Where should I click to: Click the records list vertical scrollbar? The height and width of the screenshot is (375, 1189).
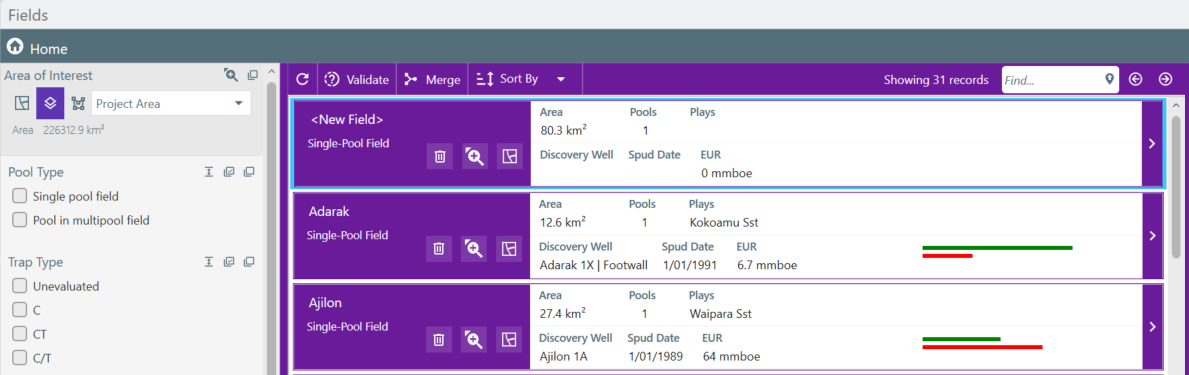click(1175, 188)
